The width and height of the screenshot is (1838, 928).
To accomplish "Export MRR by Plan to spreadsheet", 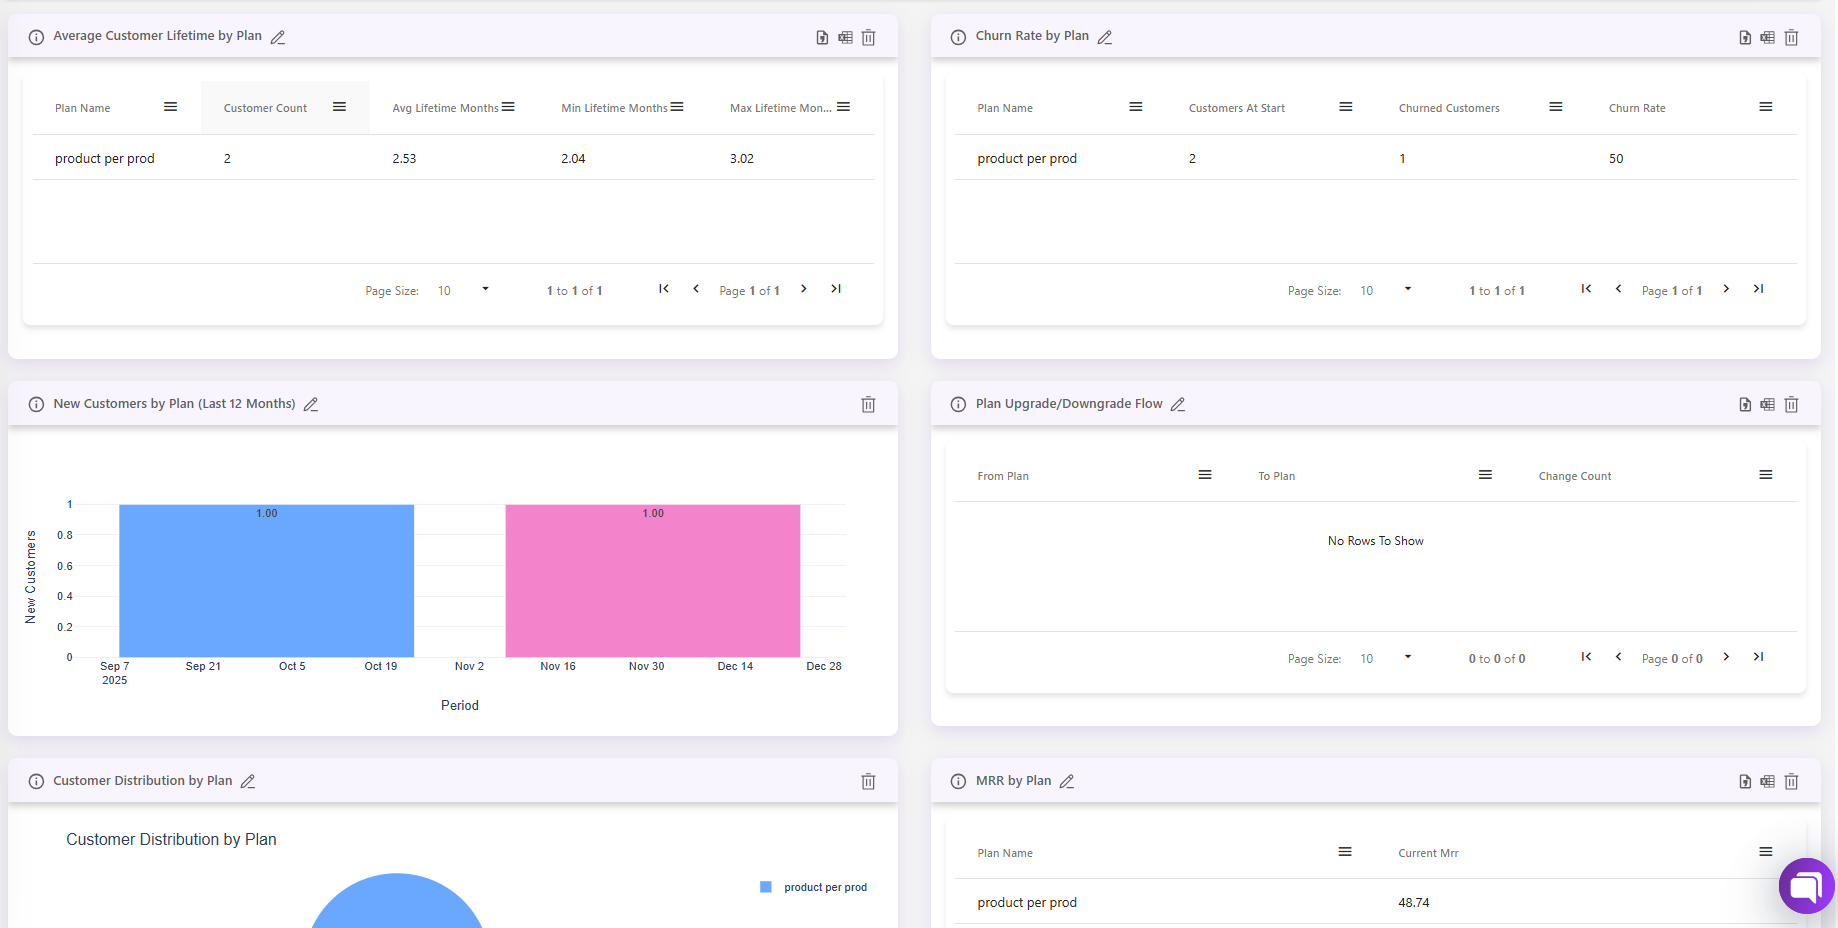I will (x=1768, y=781).
